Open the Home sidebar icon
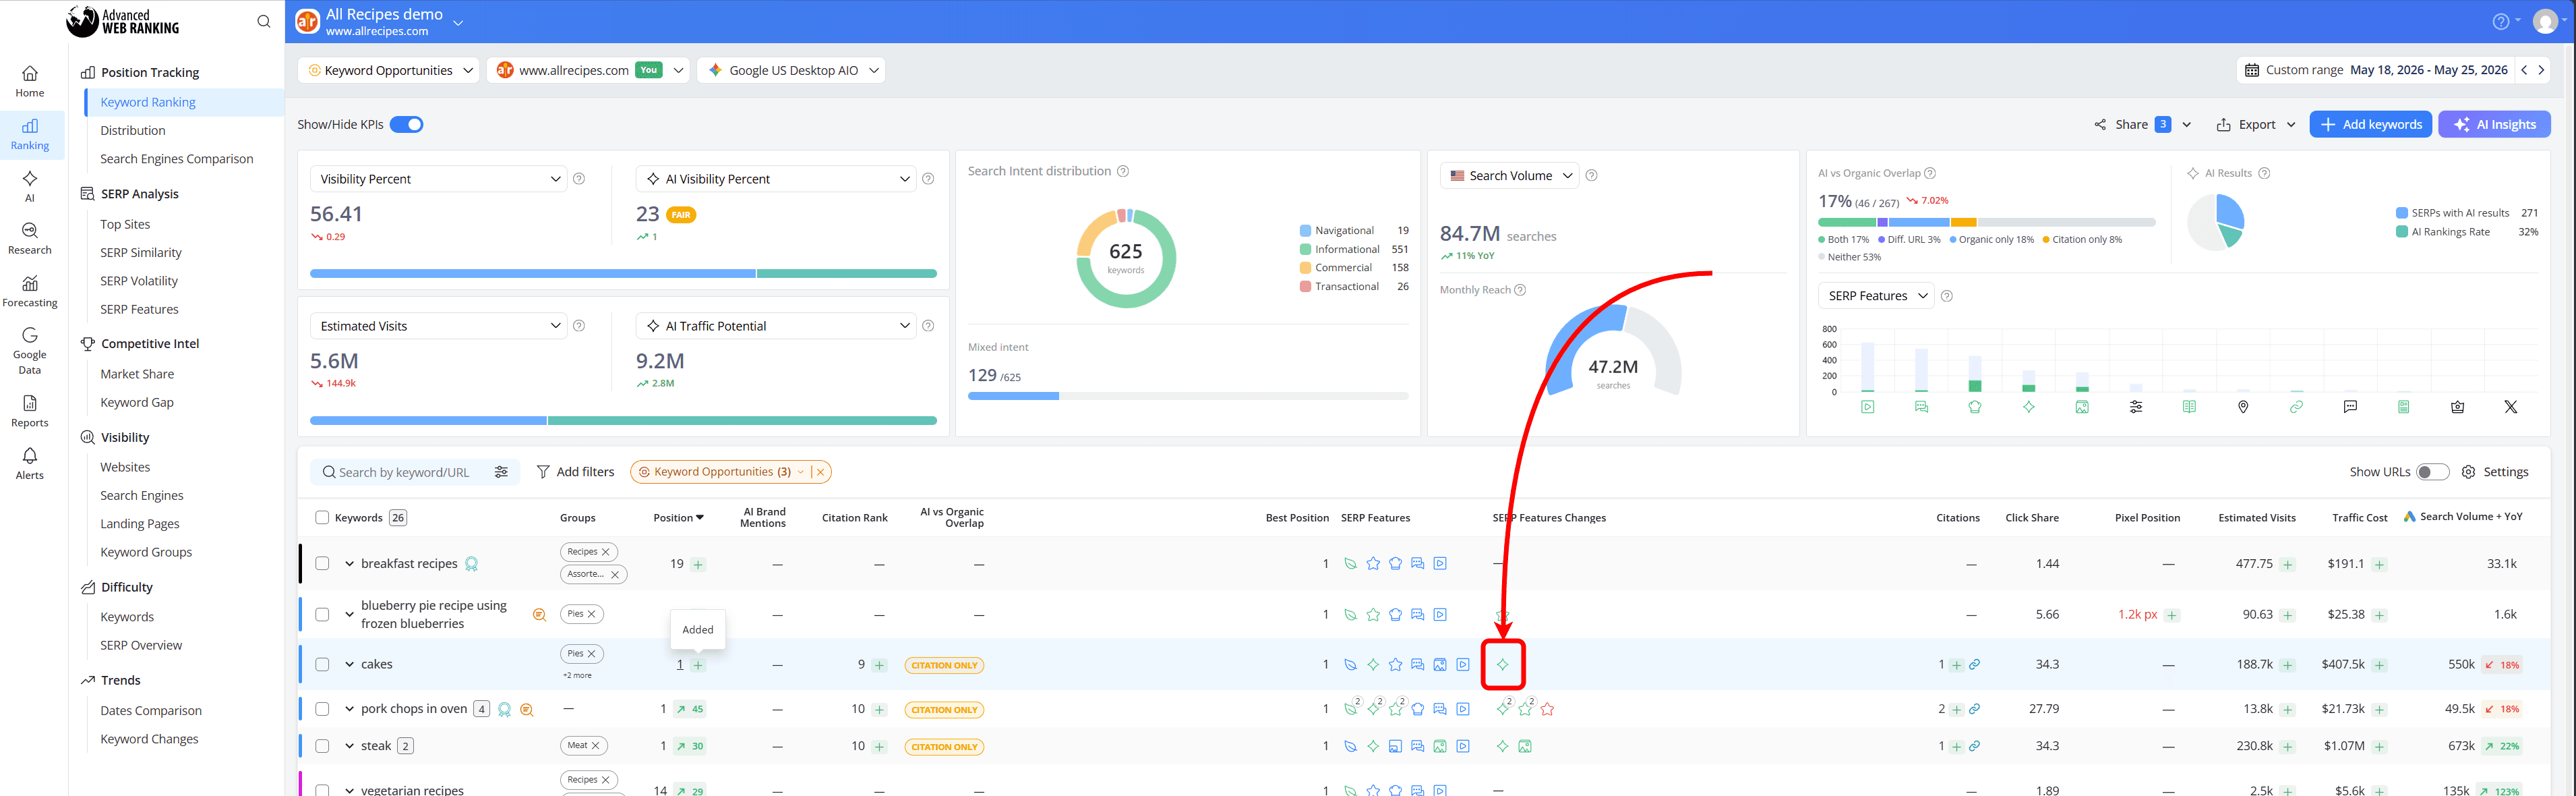Screen dimensions: 2576x796 [x=30, y=81]
